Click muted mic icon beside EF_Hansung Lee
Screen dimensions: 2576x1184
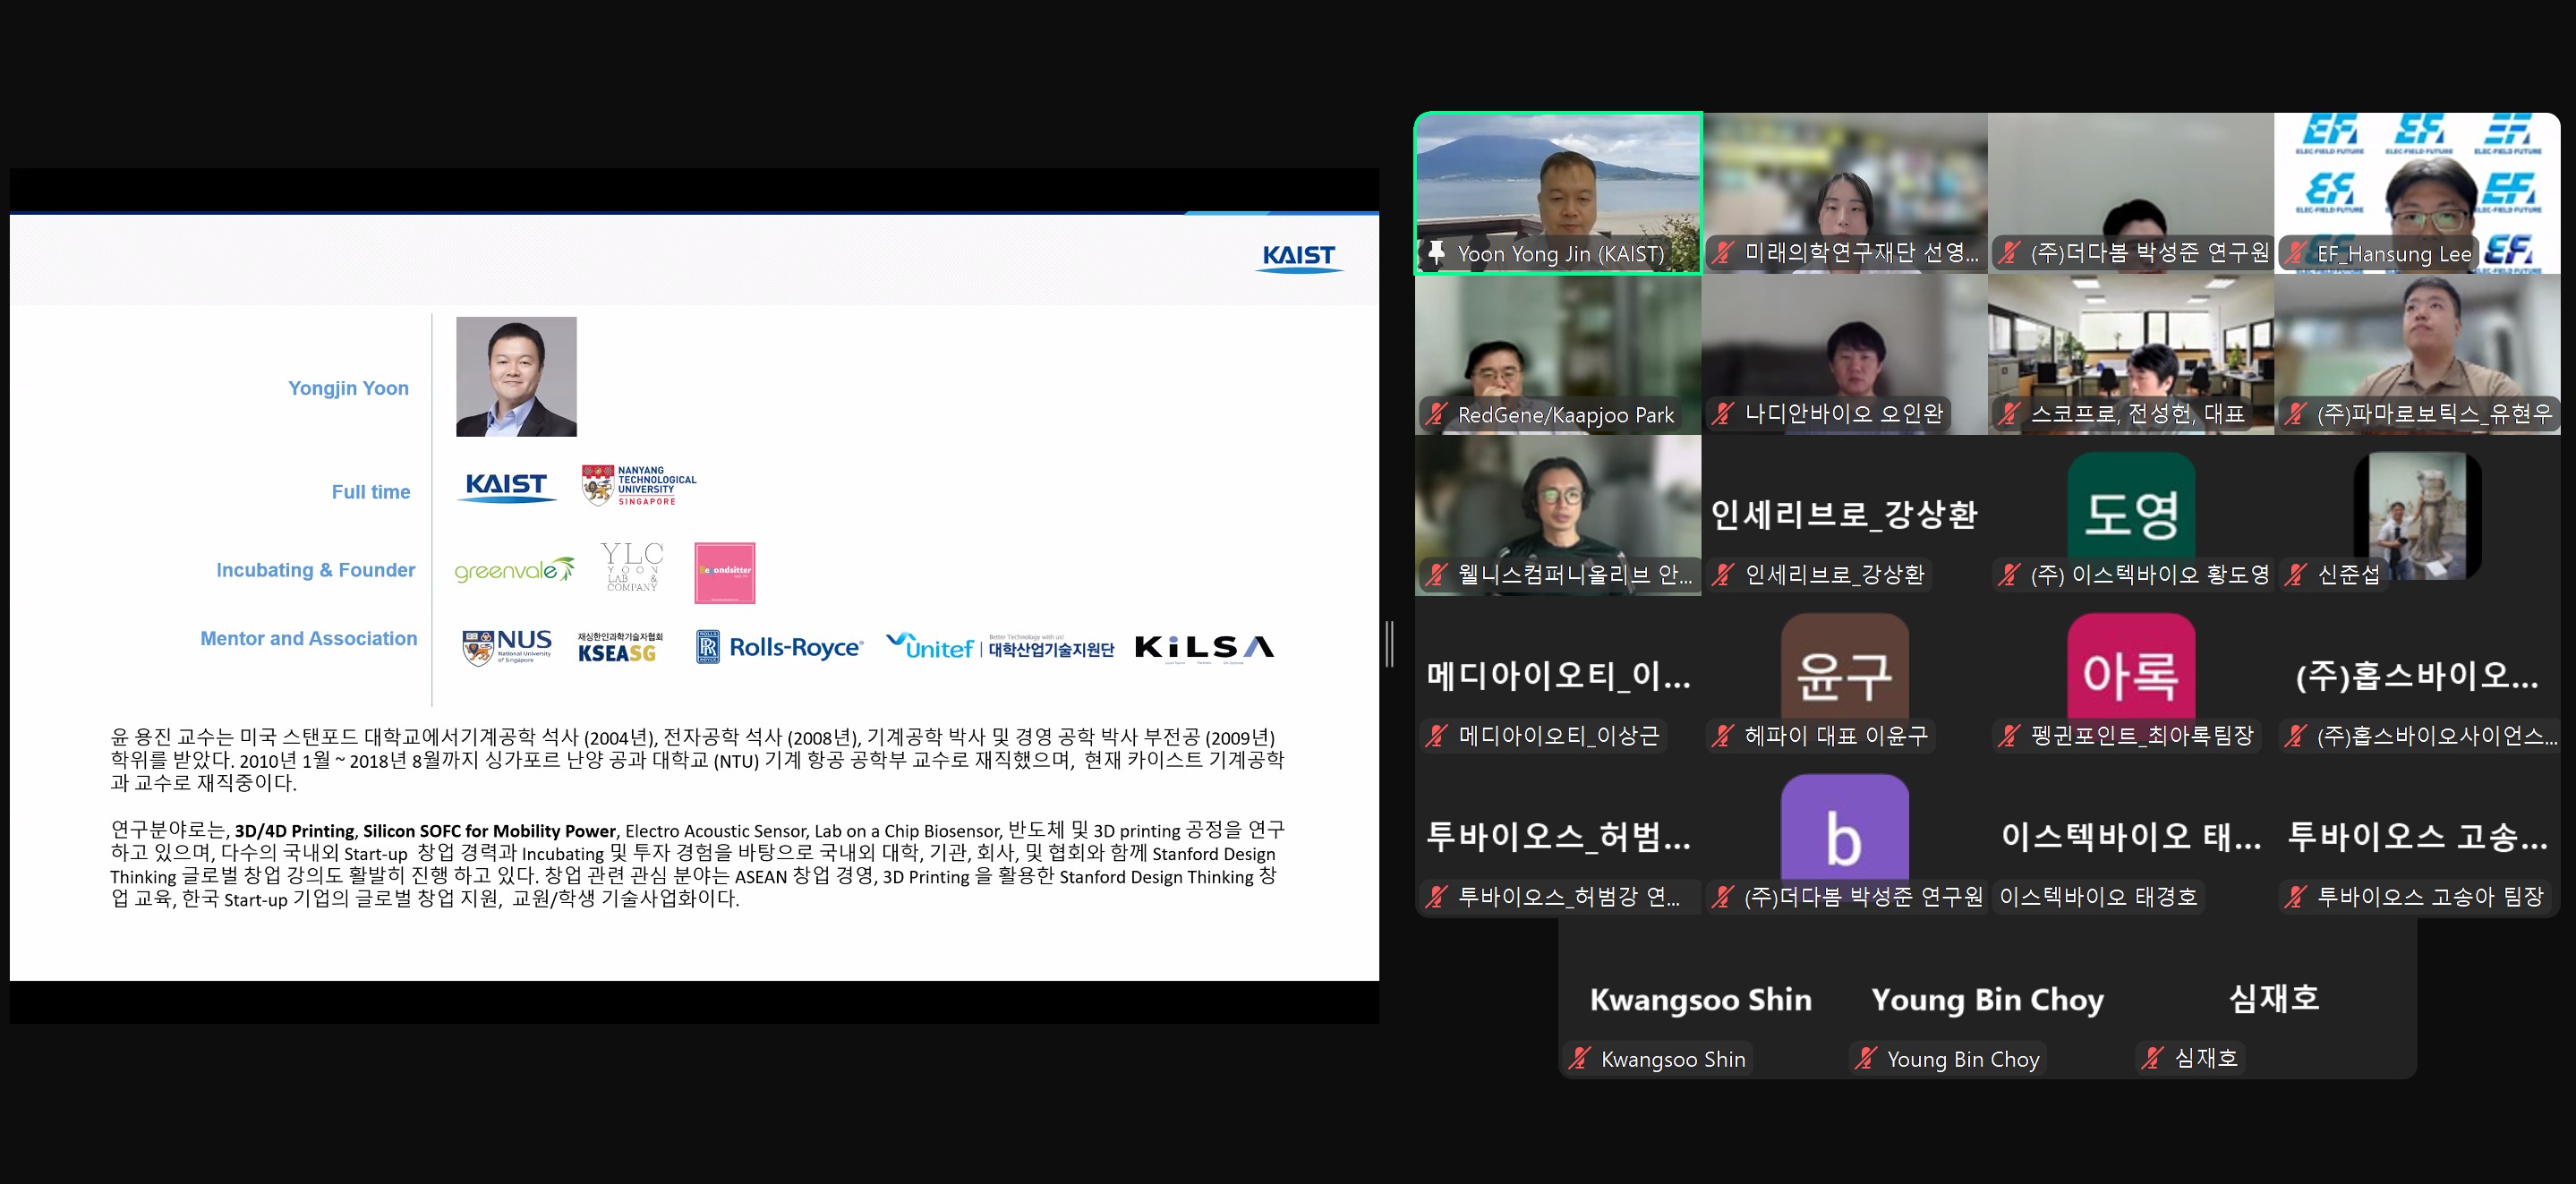click(2297, 253)
